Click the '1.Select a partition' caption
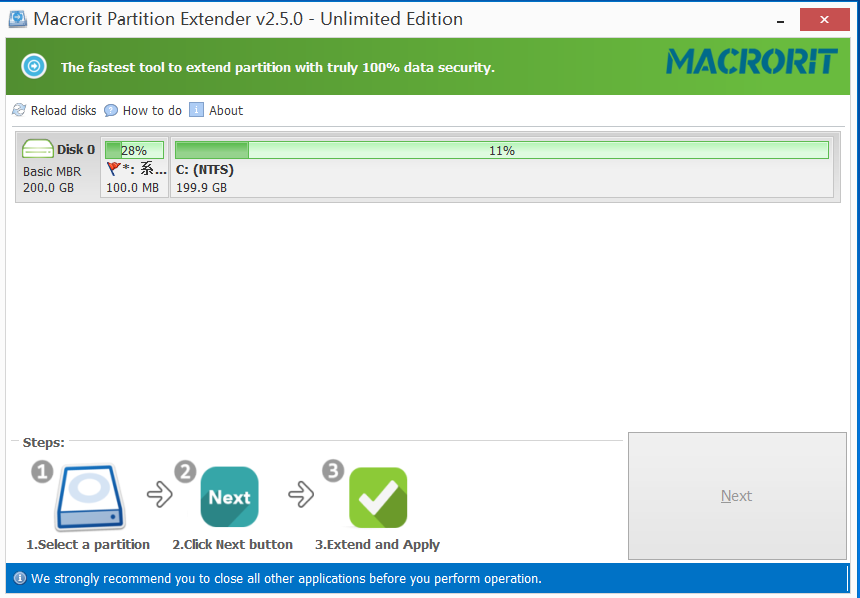 point(88,544)
